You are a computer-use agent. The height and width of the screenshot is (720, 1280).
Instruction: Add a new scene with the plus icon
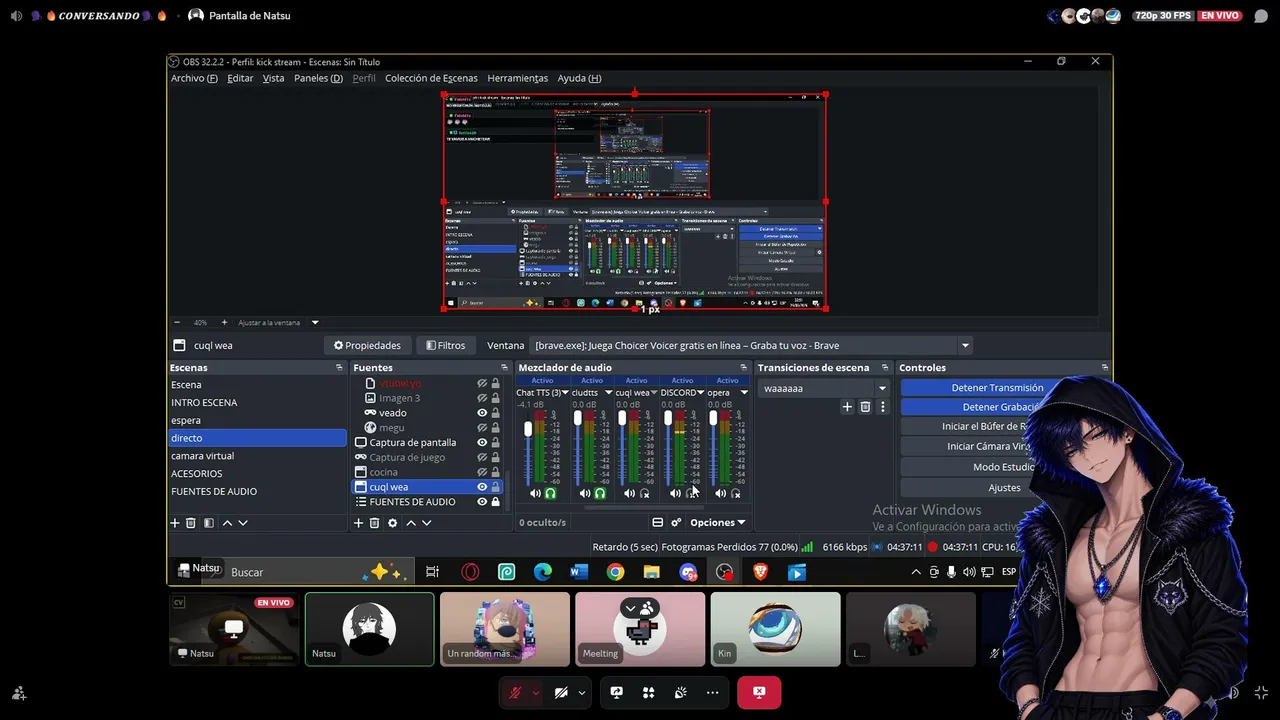click(175, 523)
